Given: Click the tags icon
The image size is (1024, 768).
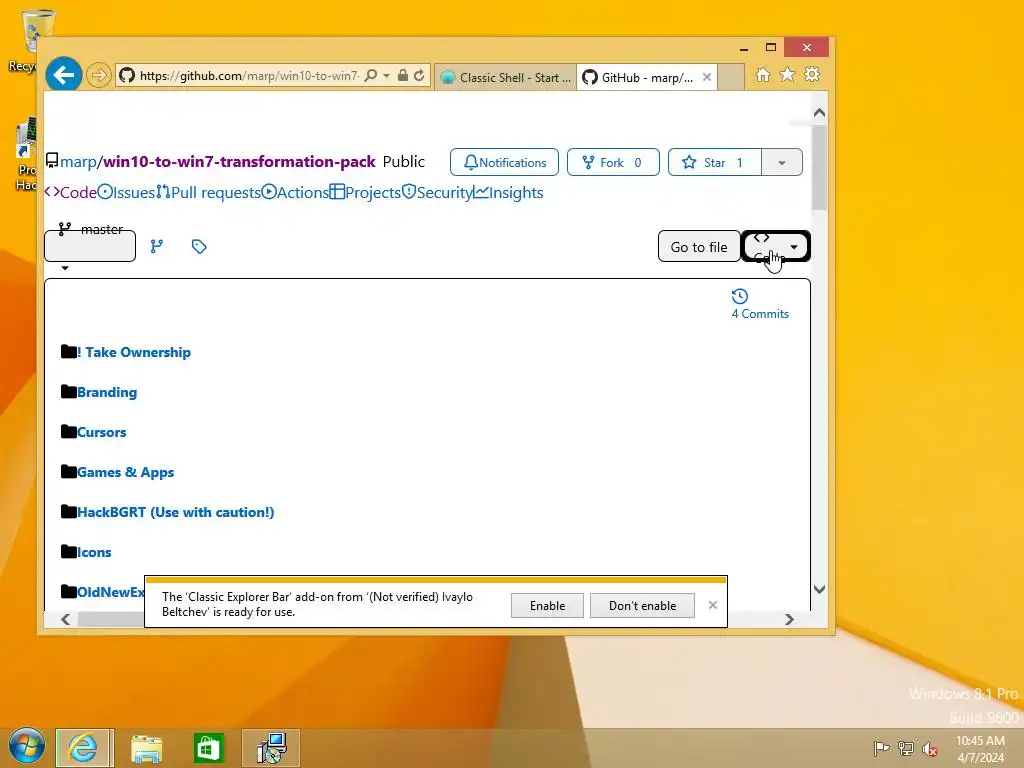Looking at the screenshot, I should pyautogui.click(x=199, y=246).
